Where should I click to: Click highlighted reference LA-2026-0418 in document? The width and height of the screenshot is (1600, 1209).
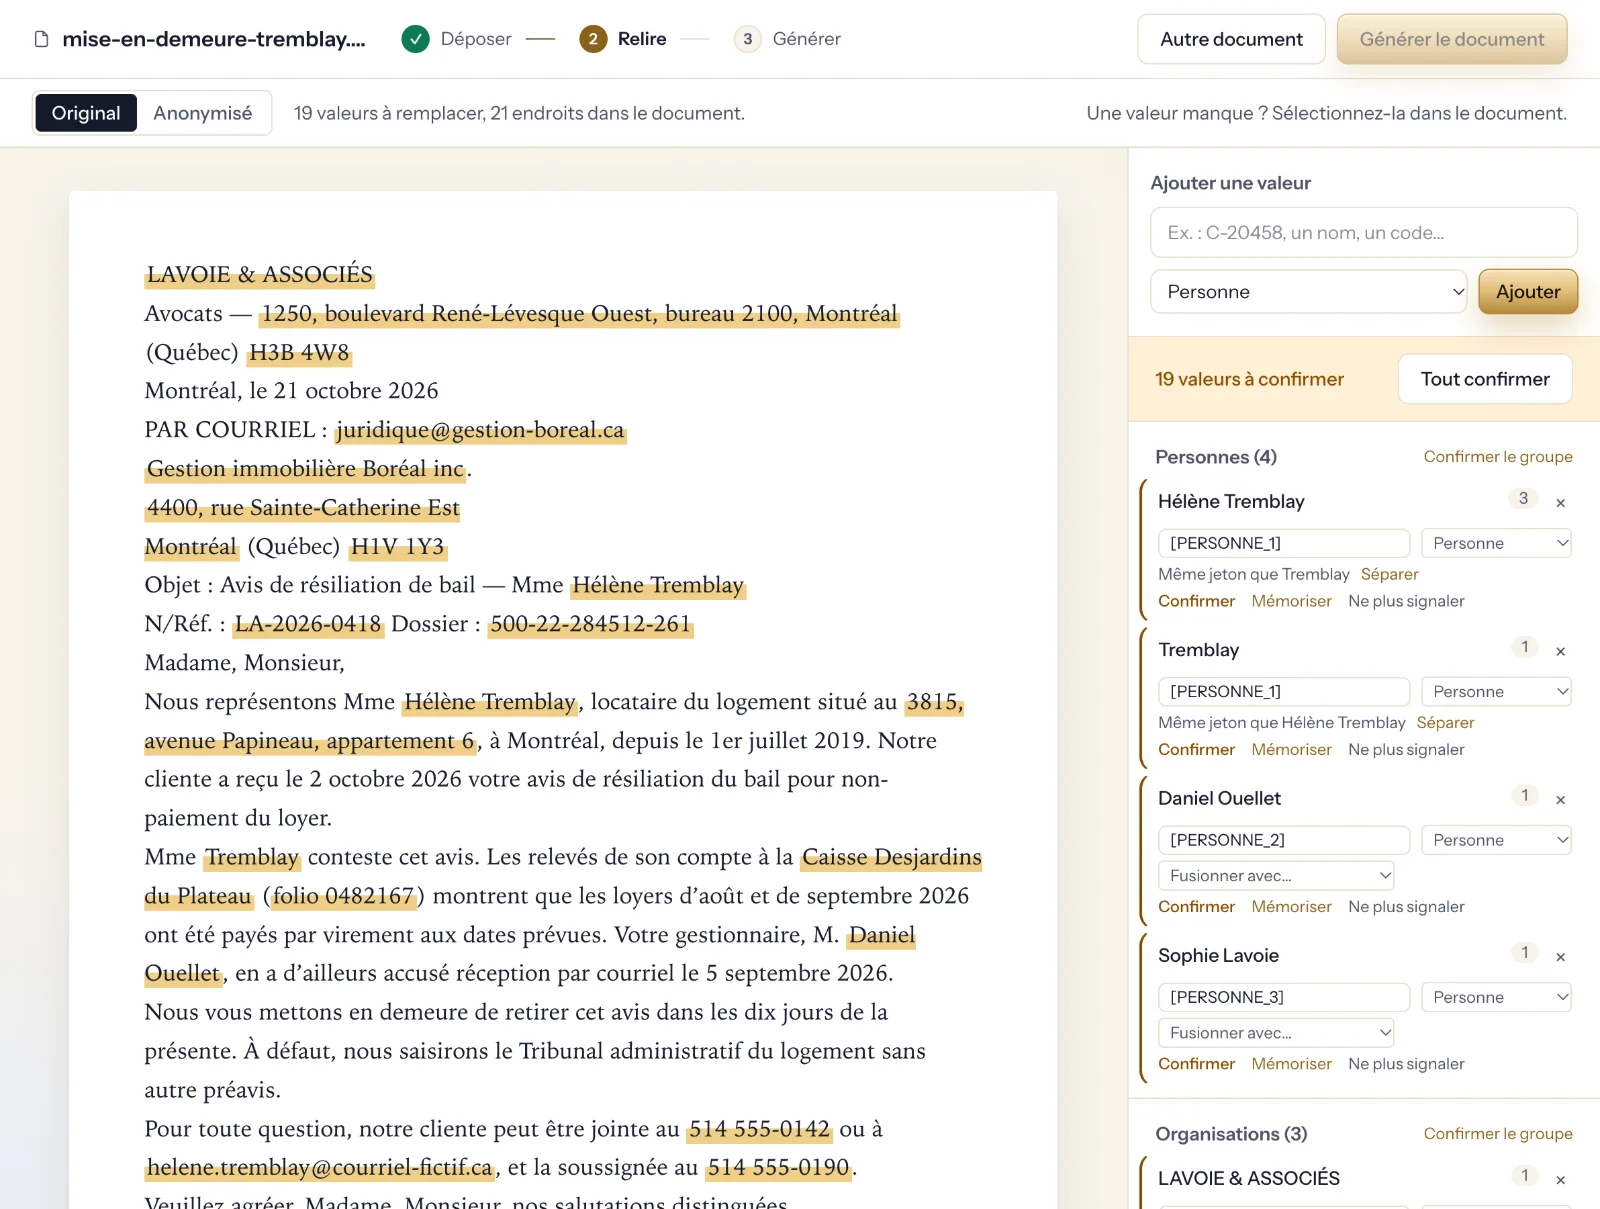pyautogui.click(x=308, y=624)
